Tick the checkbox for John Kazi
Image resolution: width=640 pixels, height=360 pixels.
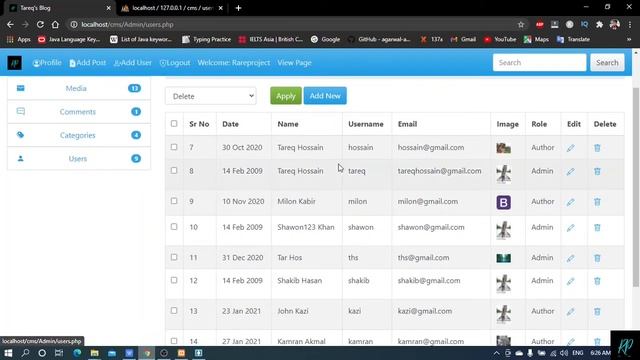[174, 311]
